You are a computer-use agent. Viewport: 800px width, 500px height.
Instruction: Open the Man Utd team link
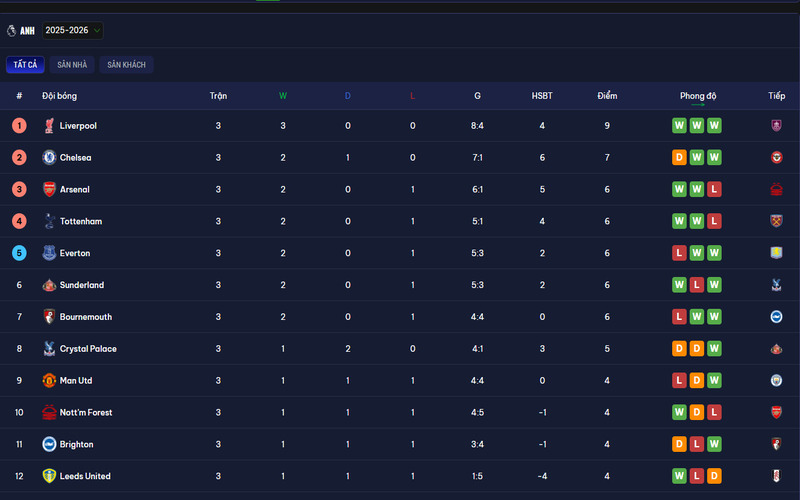pyautogui.click(x=76, y=381)
